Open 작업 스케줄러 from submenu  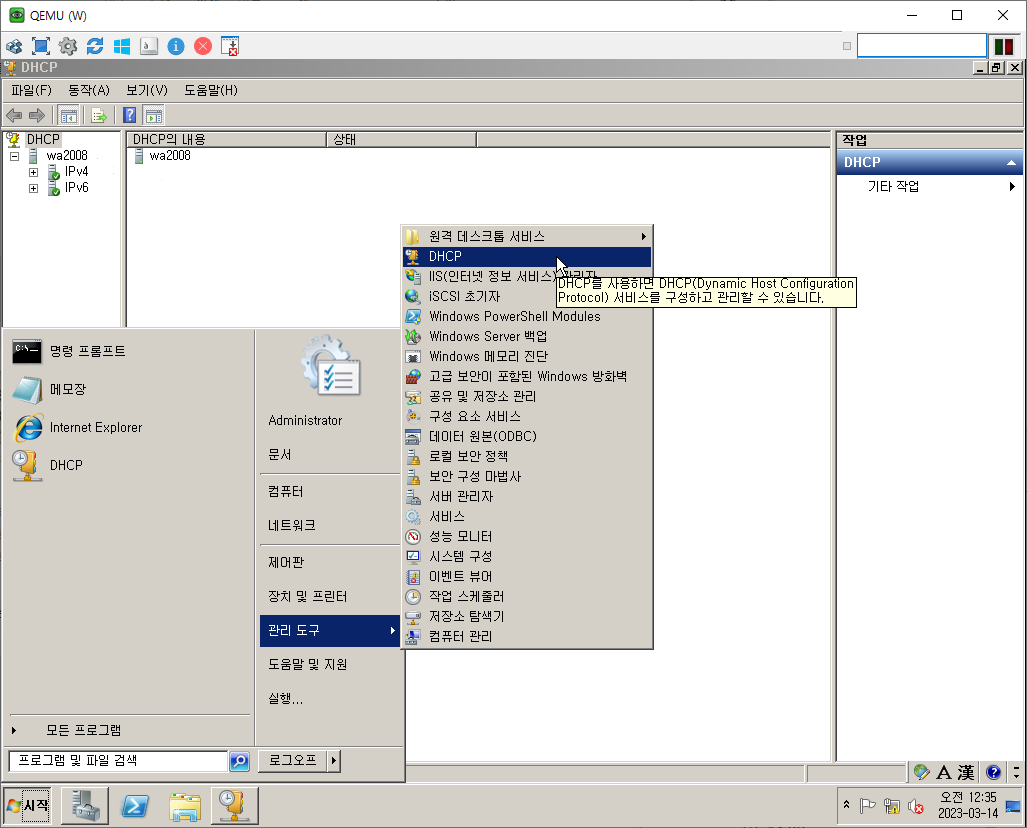527,596
